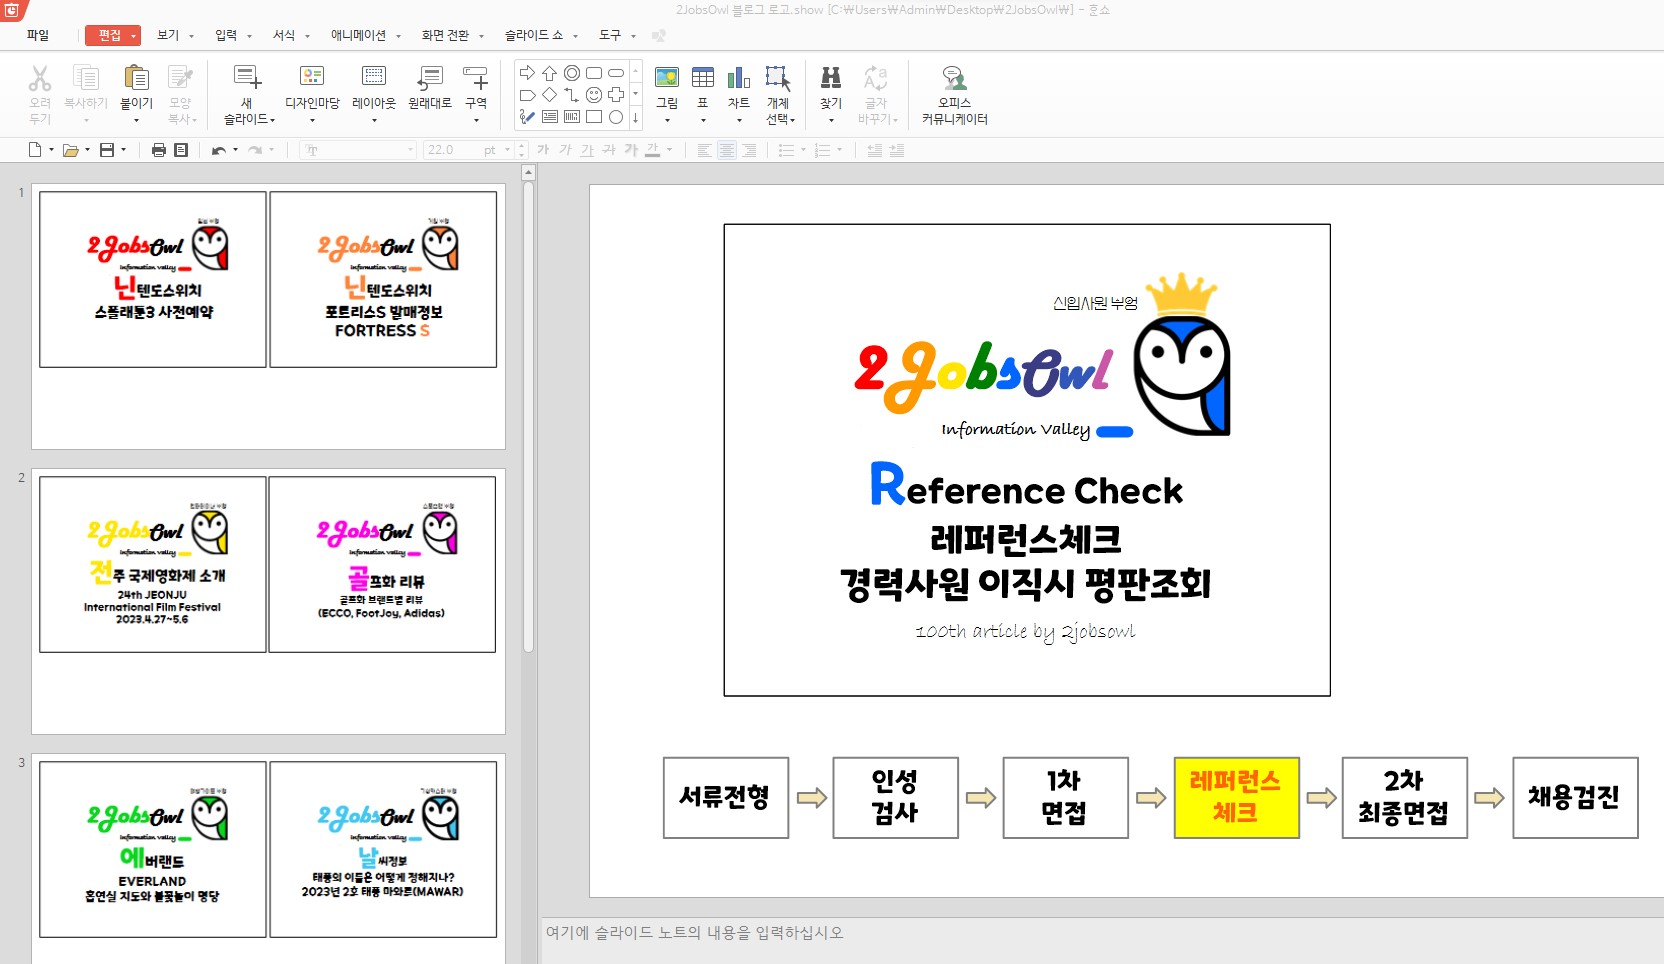Screen dimensions: 1664x964
Task: Click the 새 슬라이드 (New Slide) icon
Action: pos(247,78)
